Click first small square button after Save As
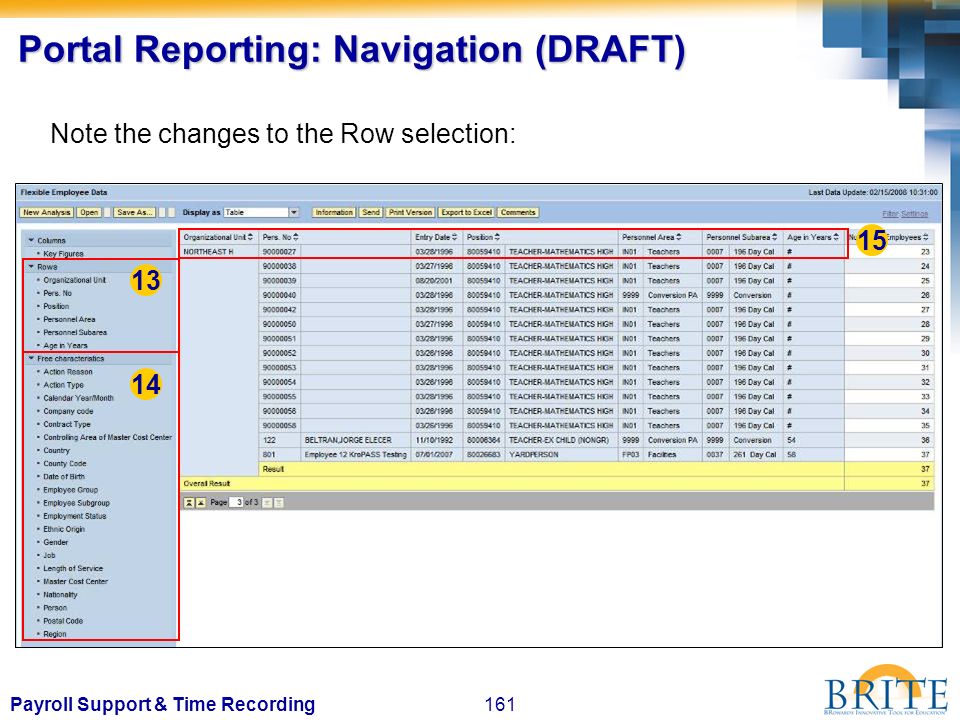Screen dimensions: 960x720 162,212
